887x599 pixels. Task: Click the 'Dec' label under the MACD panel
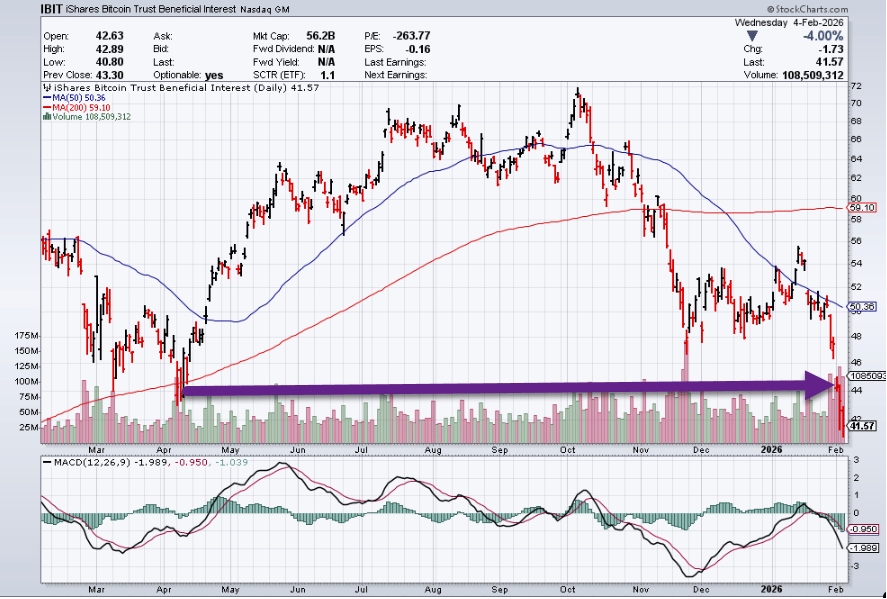[x=701, y=589]
